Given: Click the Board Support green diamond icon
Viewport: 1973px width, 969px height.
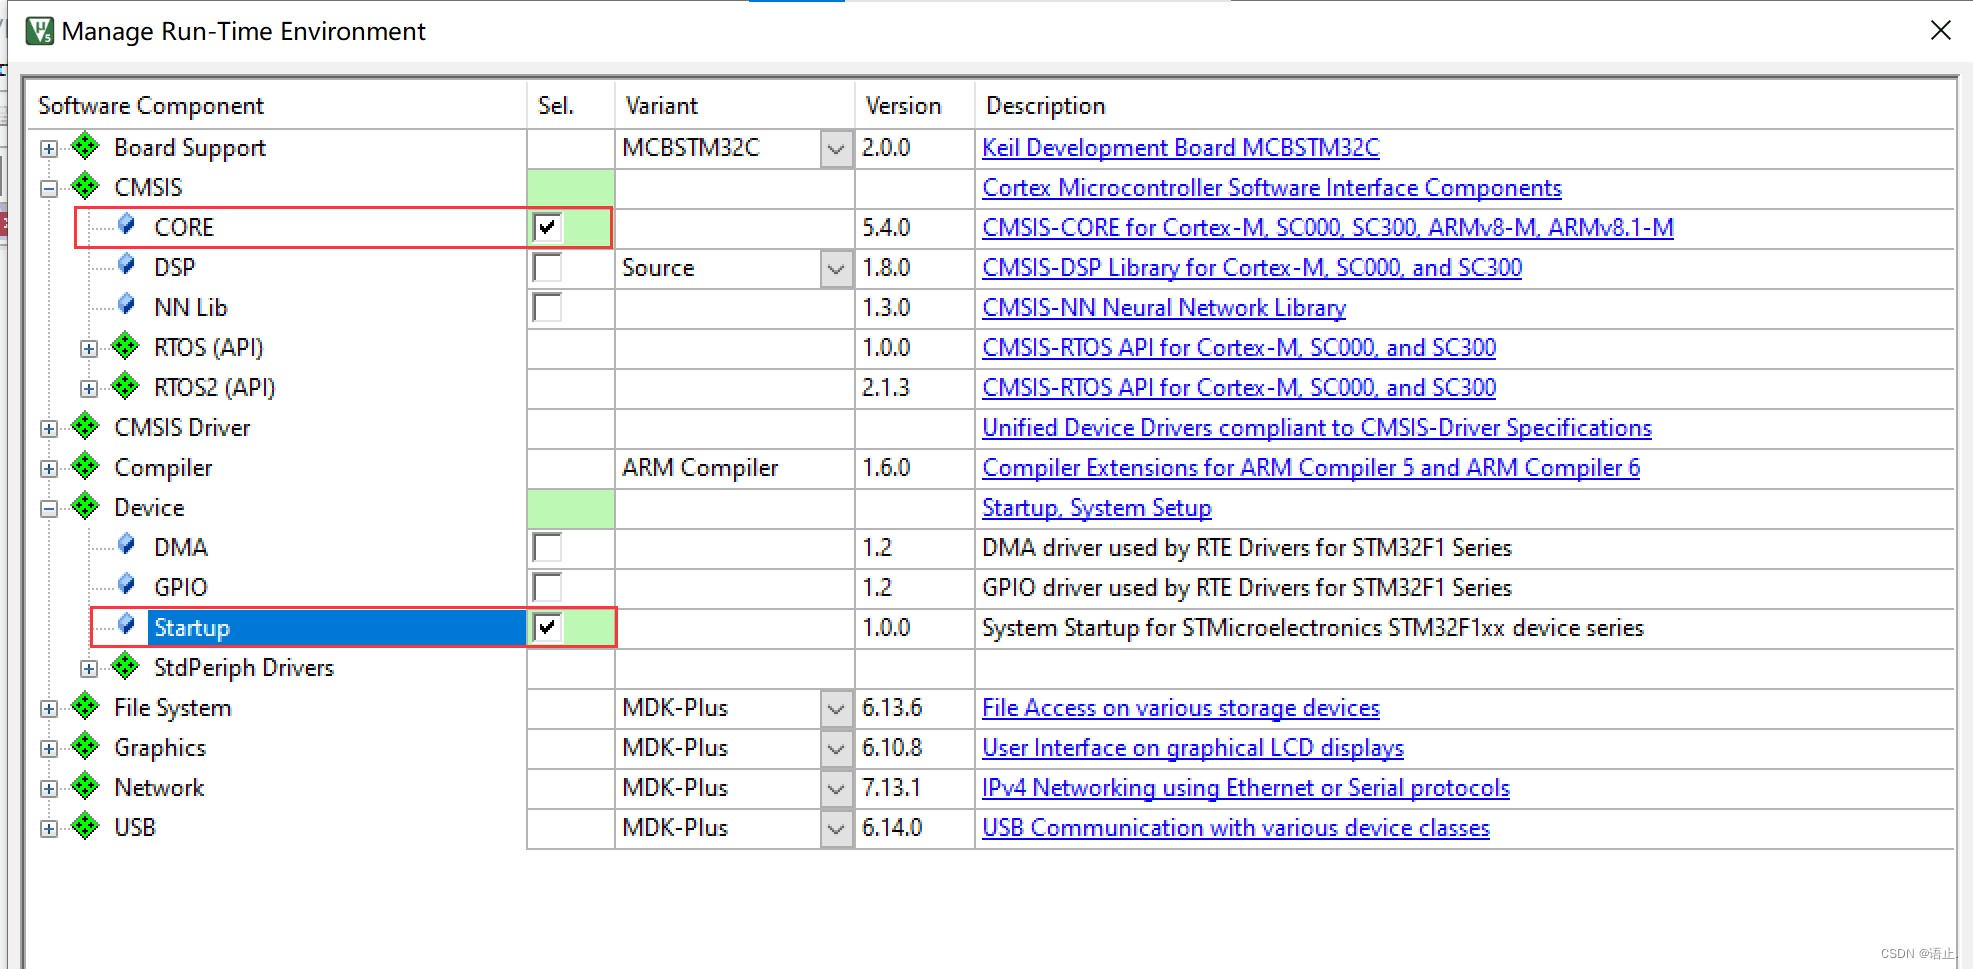Looking at the screenshot, I should coord(86,147).
